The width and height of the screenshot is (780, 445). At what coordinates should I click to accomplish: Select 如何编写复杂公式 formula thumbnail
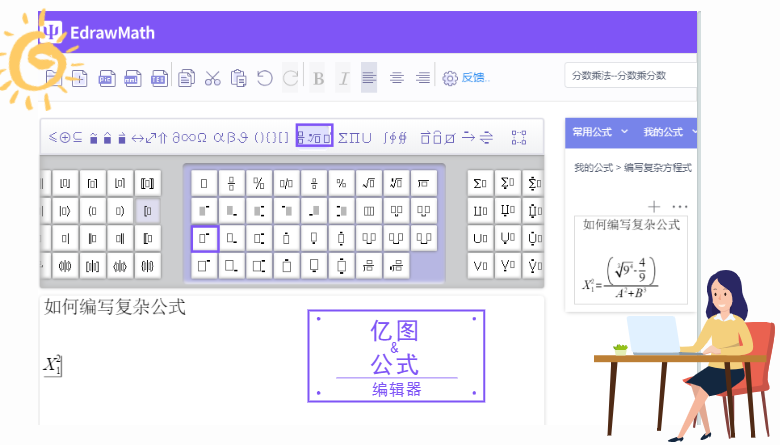coord(631,260)
